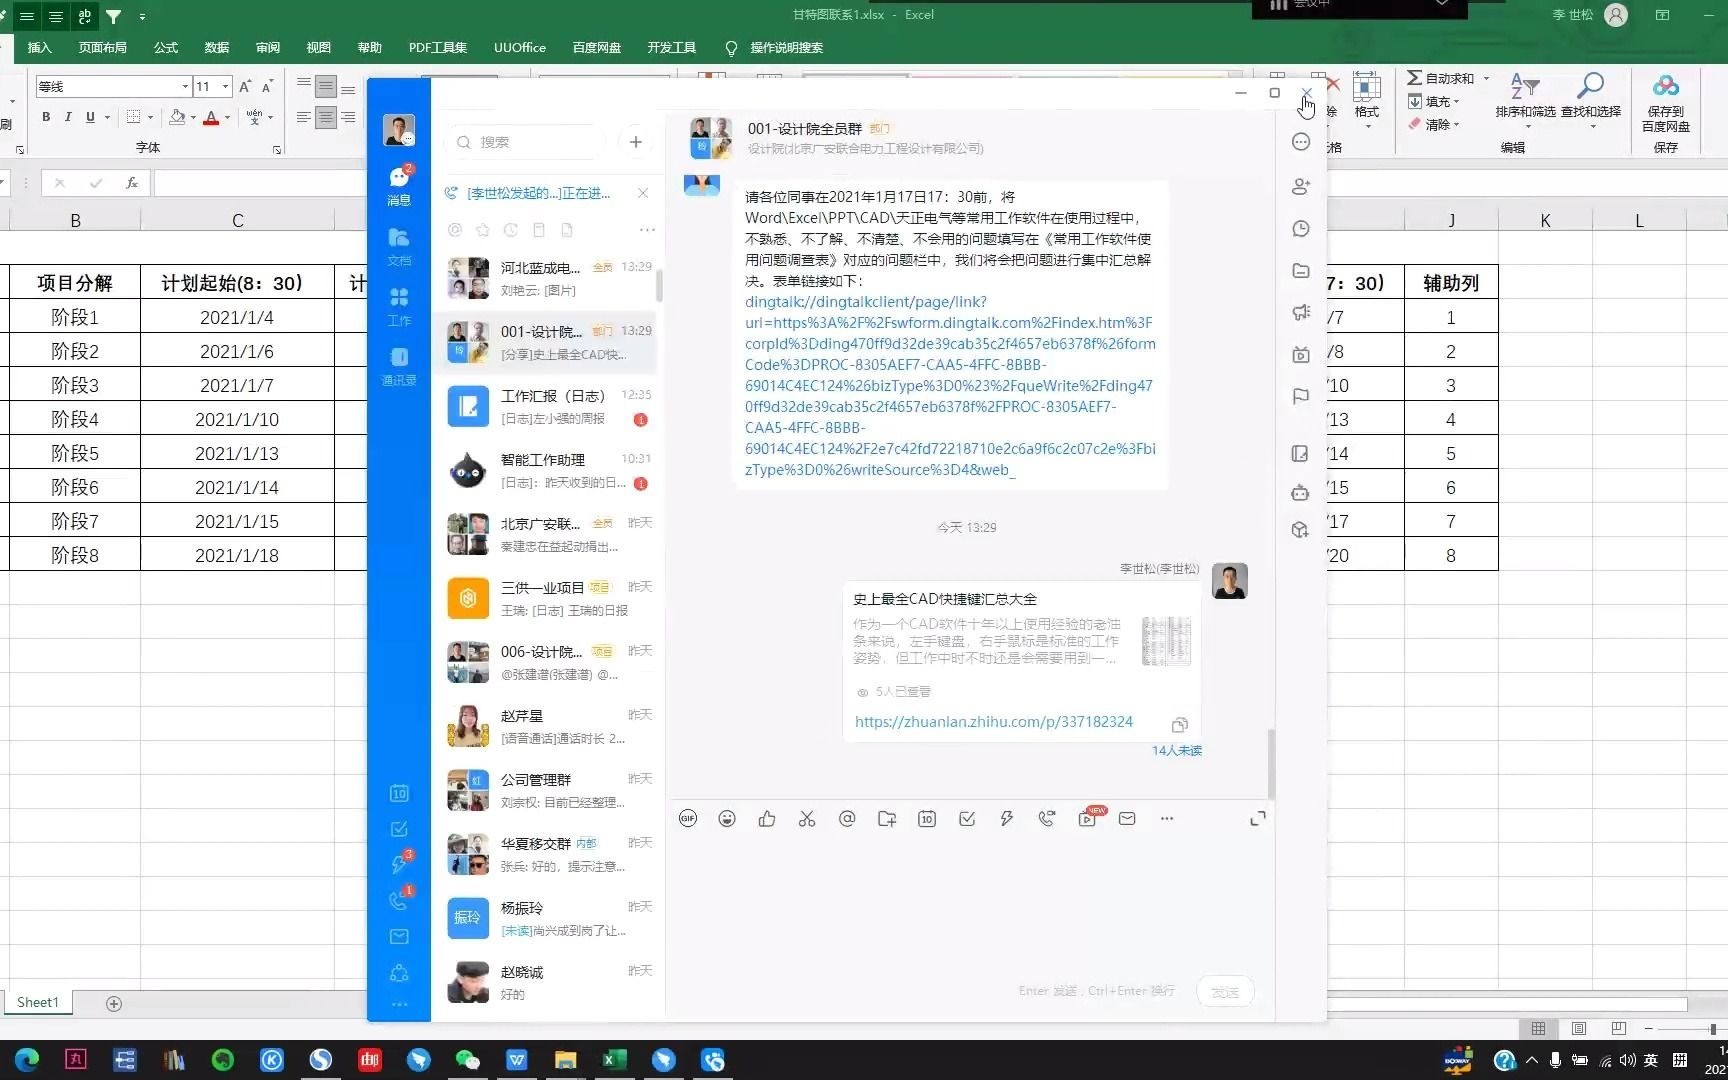Image resolution: width=1728 pixels, height=1080 pixels.
Task: Click the 14人未读 unread count link
Action: click(1177, 750)
